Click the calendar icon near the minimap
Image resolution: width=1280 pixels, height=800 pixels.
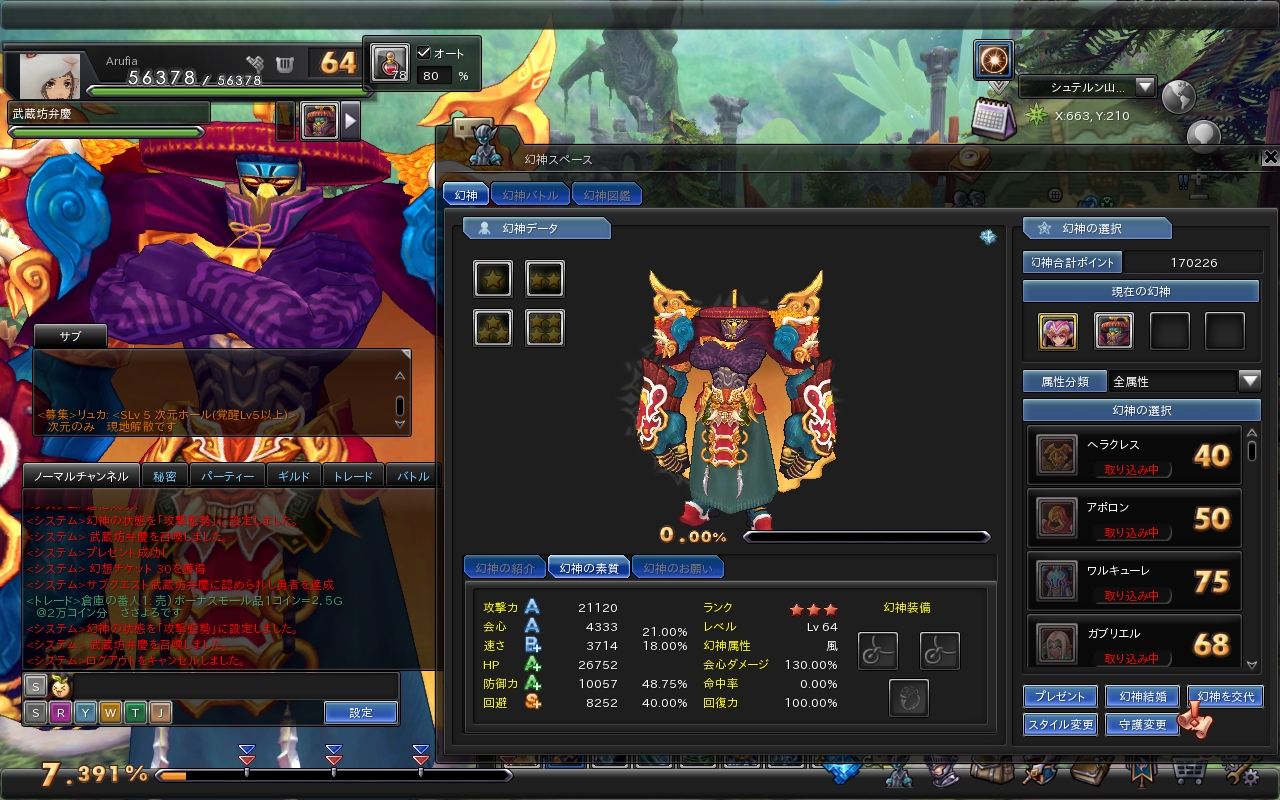tap(993, 117)
